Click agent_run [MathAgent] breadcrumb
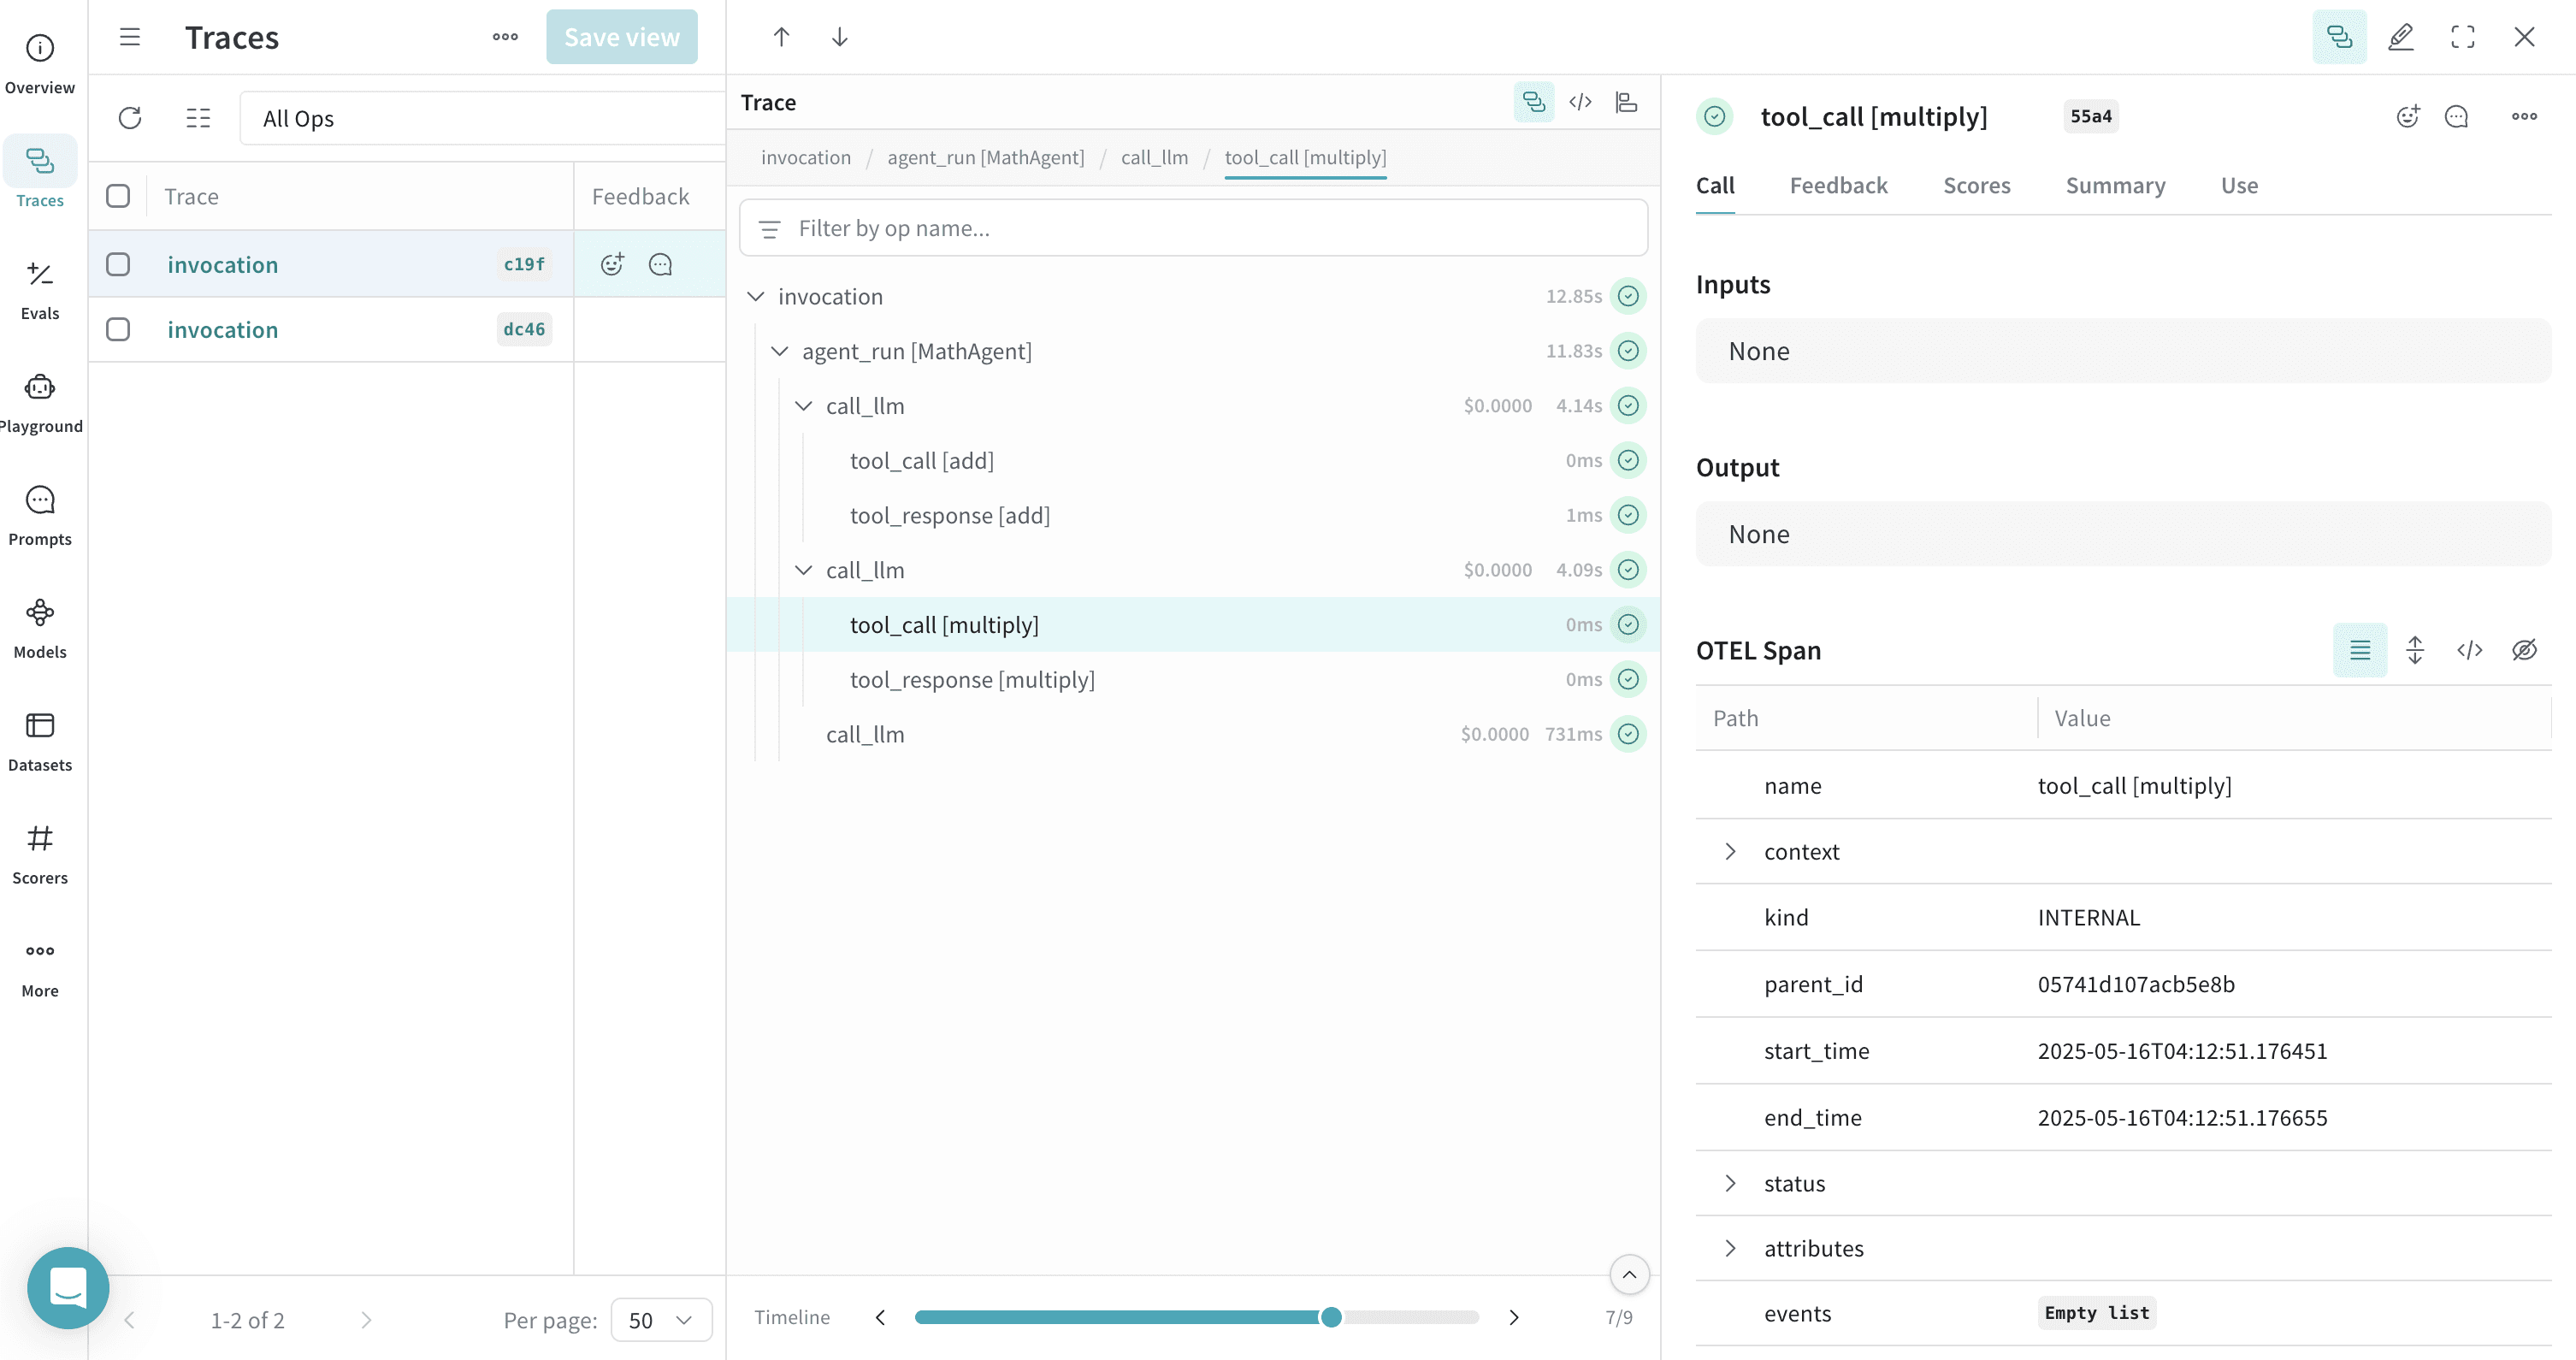2576x1360 pixels. (985, 157)
